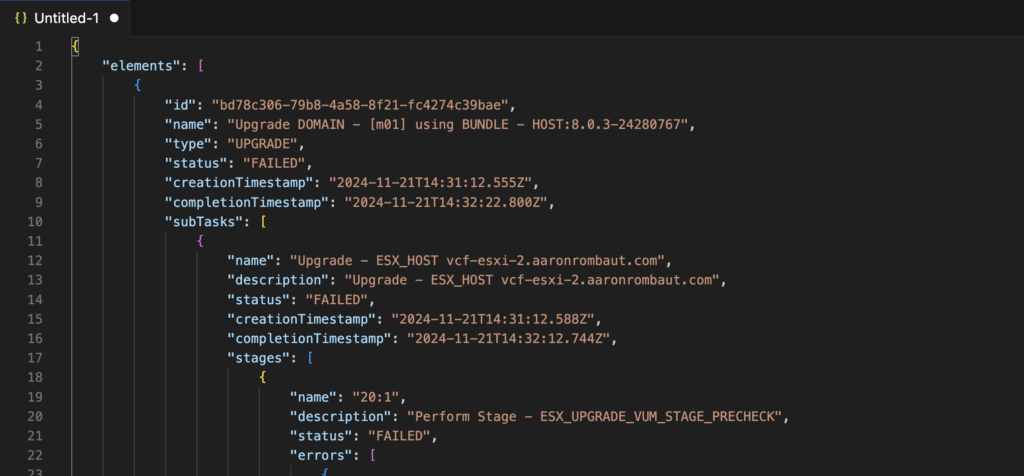This screenshot has width=1024, height=476.
Task: Click the "errors" key on line 22
Action: coord(325,454)
